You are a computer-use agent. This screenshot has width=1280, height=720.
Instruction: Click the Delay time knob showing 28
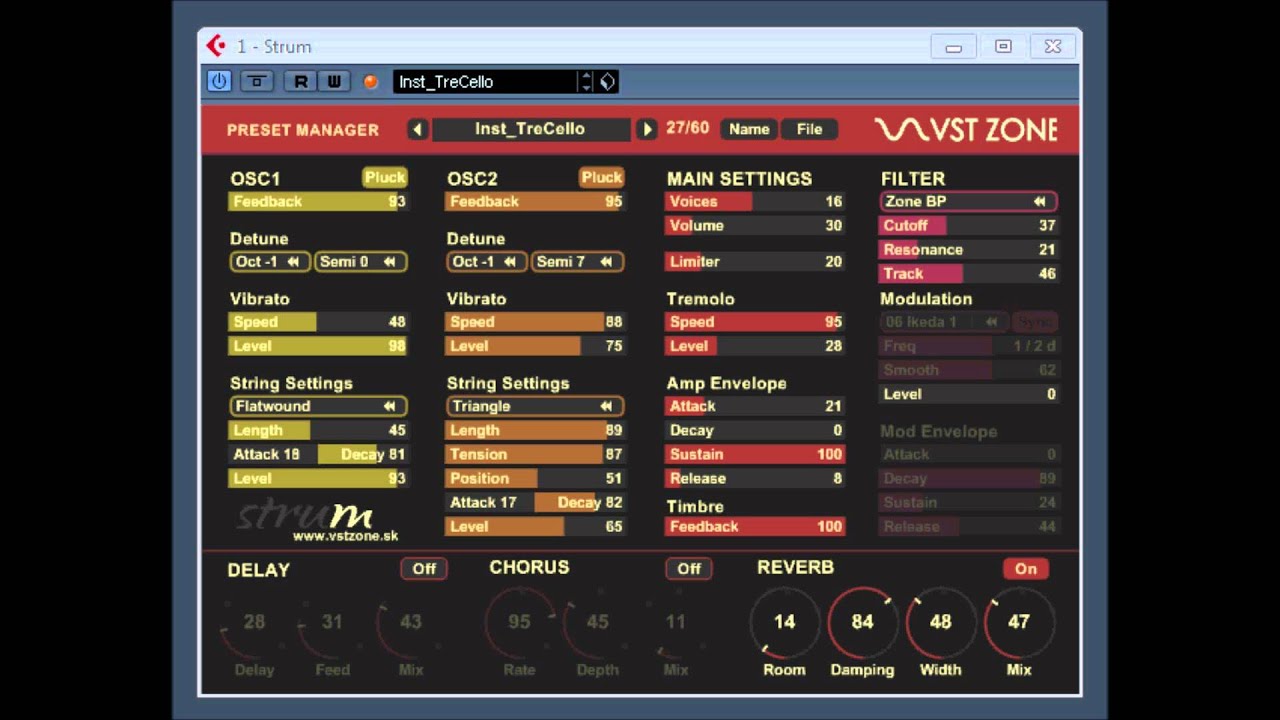(254, 622)
